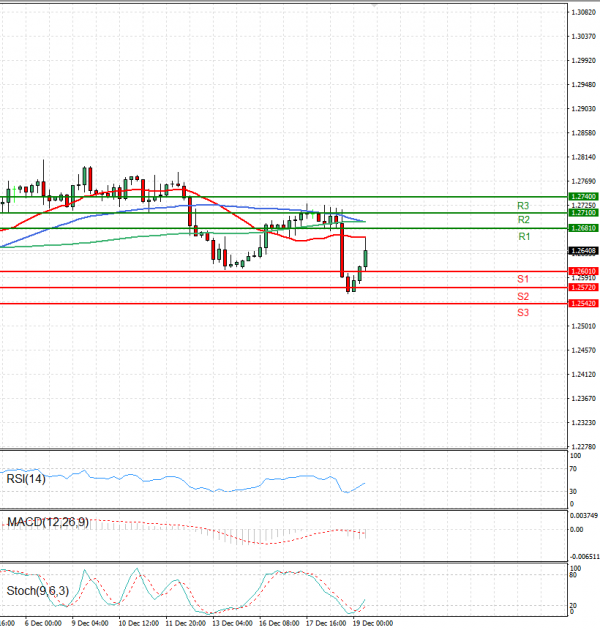Click the 1.22780 price axis value
The height and width of the screenshot is (630, 600).
point(584,447)
